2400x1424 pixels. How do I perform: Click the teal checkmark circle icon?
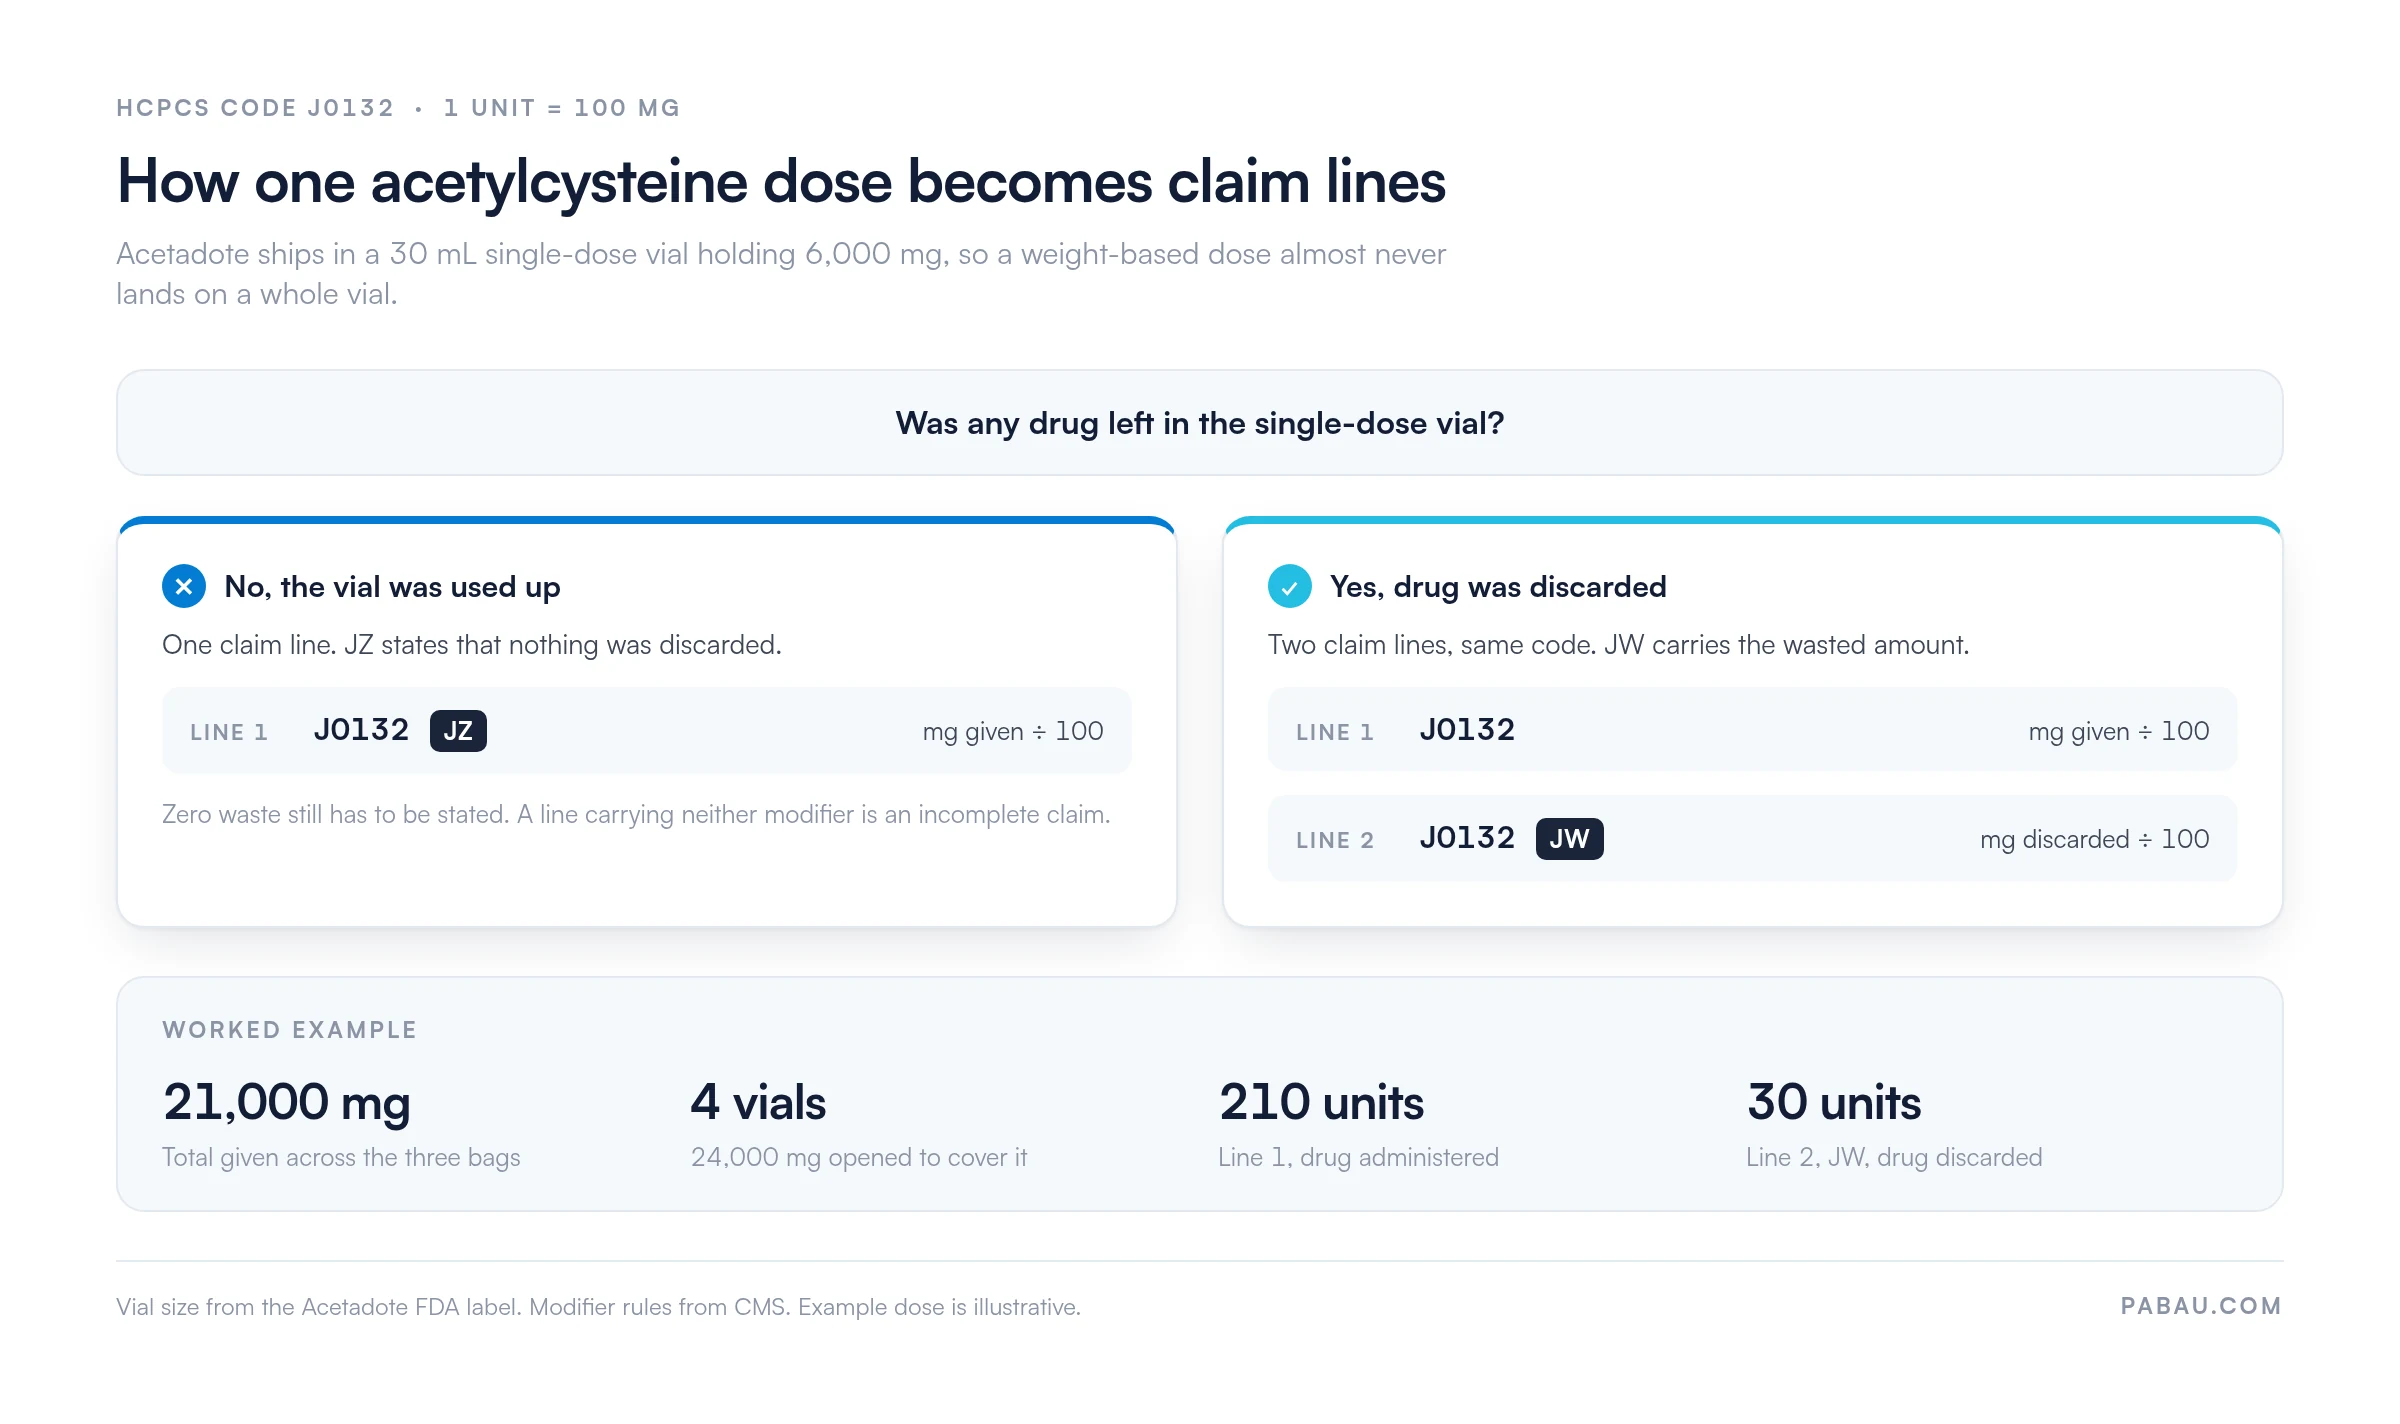point(1290,587)
